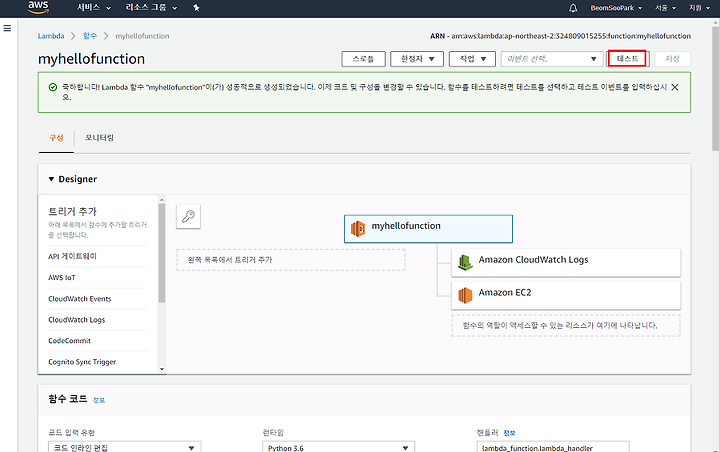The width and height of the screenshot is (720, 452).
Task: Click the Amazon CloudWatch Logs green icon
Action: (465, 262)
